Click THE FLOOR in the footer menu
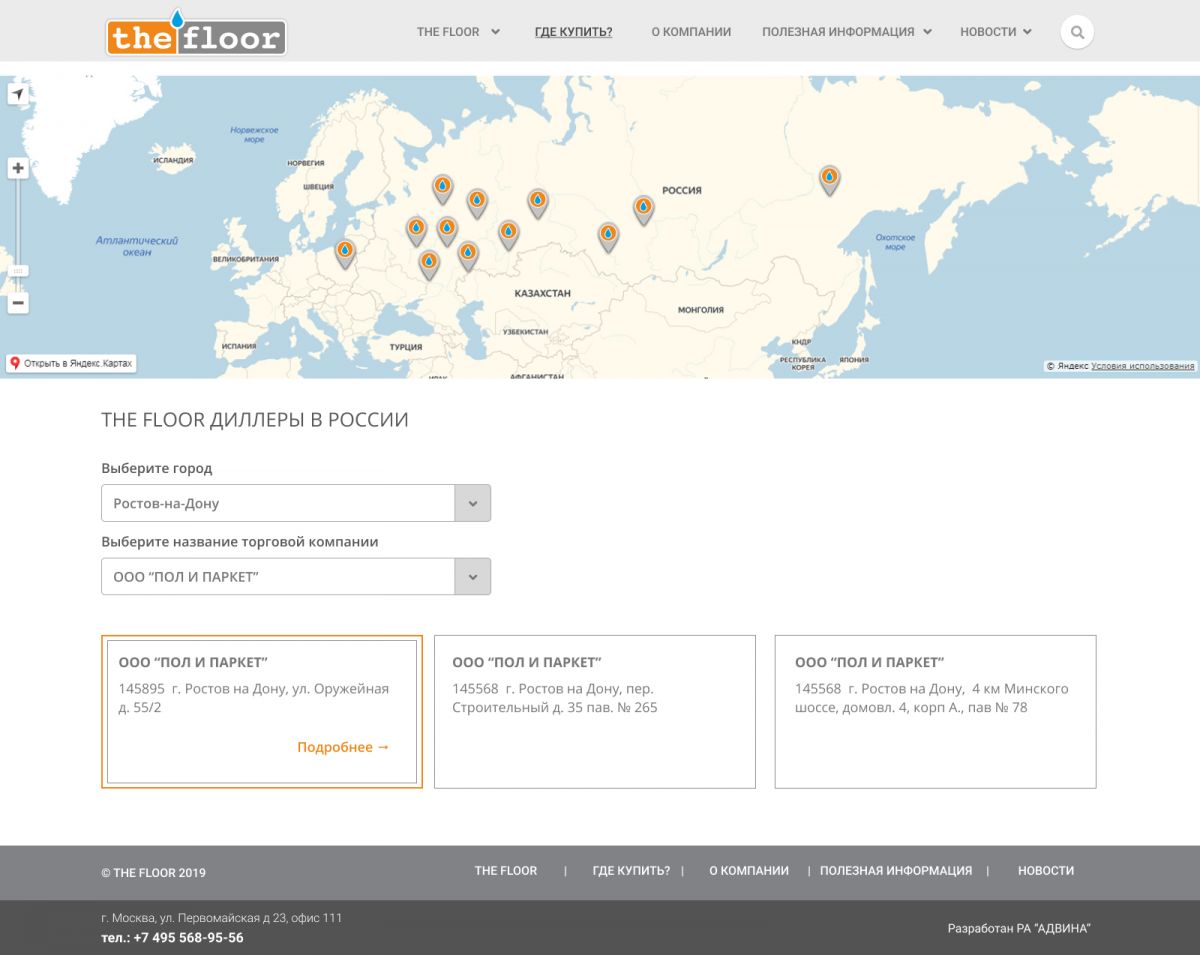 pyautogui.click(x=506, y=871)
